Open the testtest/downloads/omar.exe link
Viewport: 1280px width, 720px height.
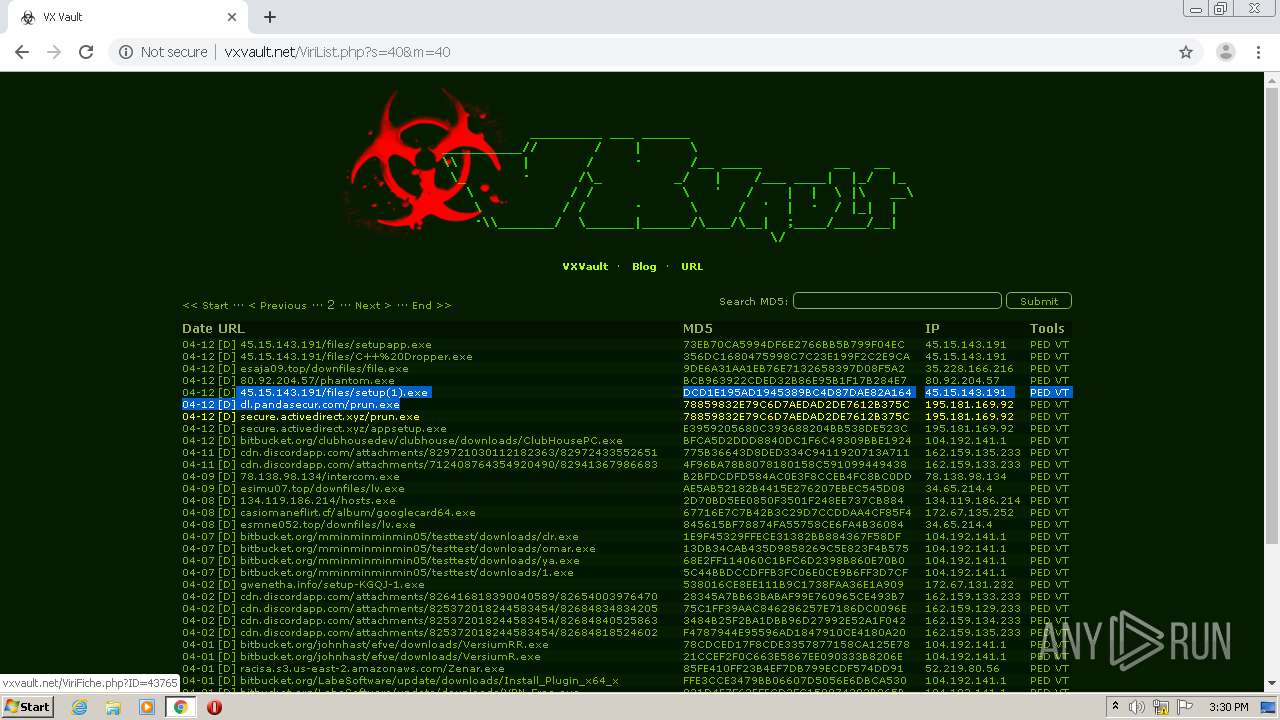pos(418,549)
